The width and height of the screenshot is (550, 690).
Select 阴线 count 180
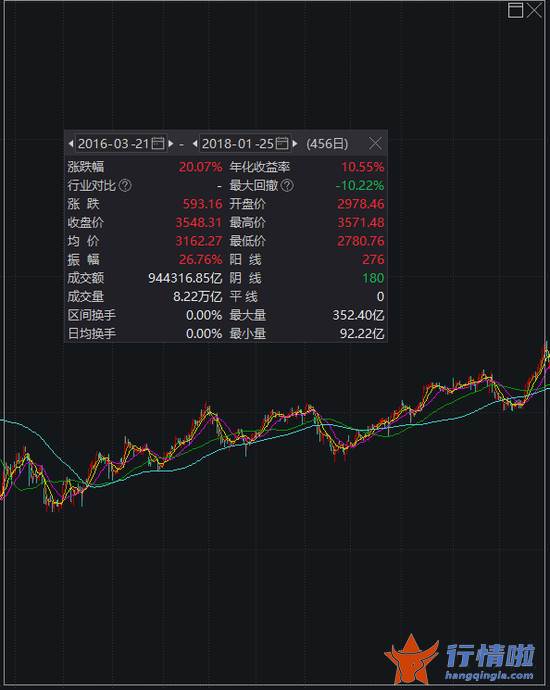click(373, 278)
